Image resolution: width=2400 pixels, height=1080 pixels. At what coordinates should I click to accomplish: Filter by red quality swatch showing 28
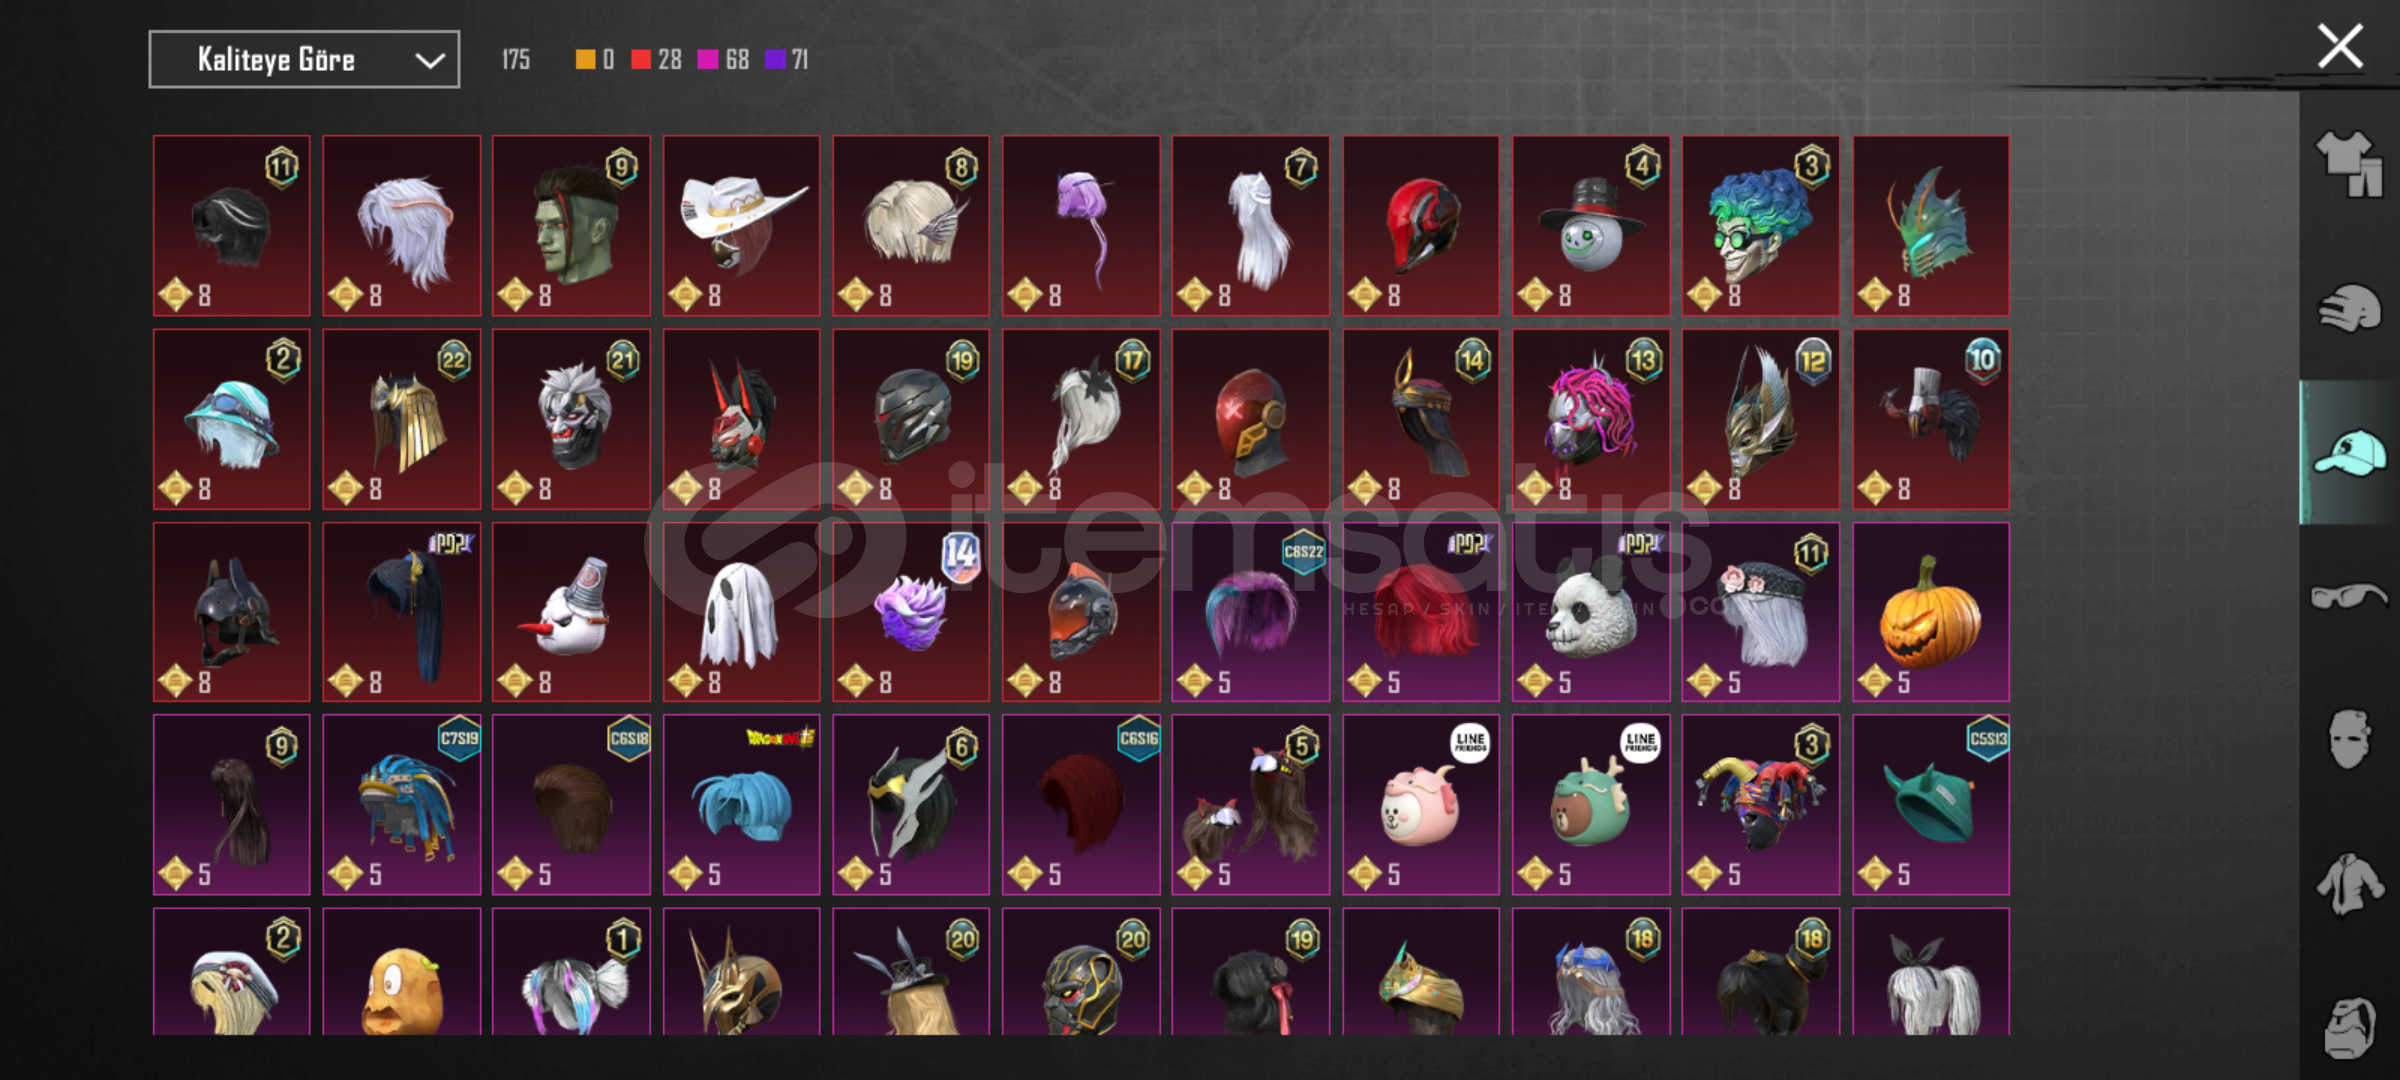click(x=656, y=60)
